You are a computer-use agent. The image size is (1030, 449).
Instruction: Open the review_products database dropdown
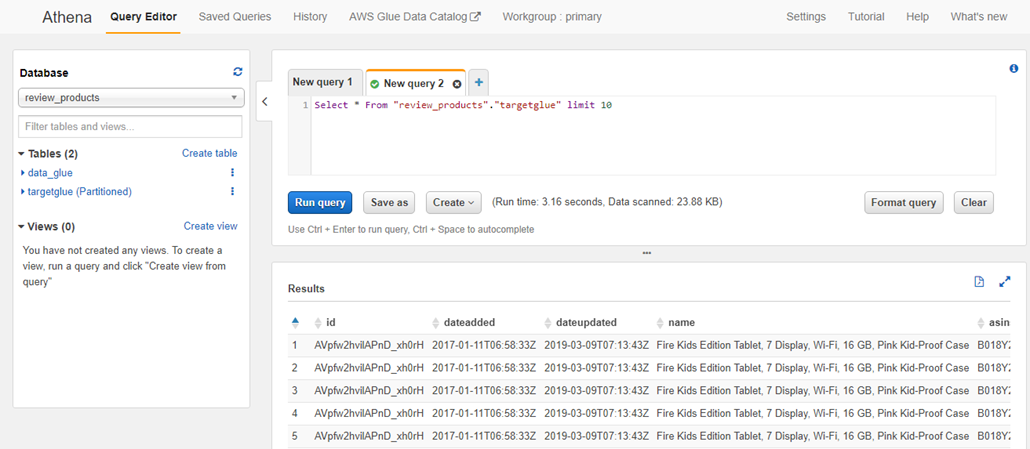(x=131, y=97)
